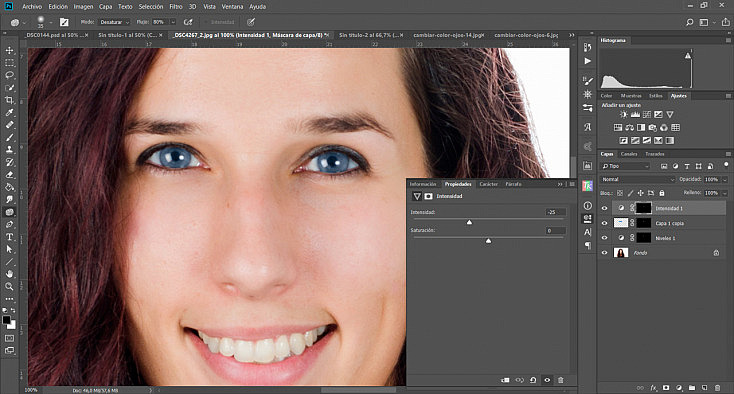Add a Levels adjustment
This screenshot has height=394, width=734.
pos(635,115)
